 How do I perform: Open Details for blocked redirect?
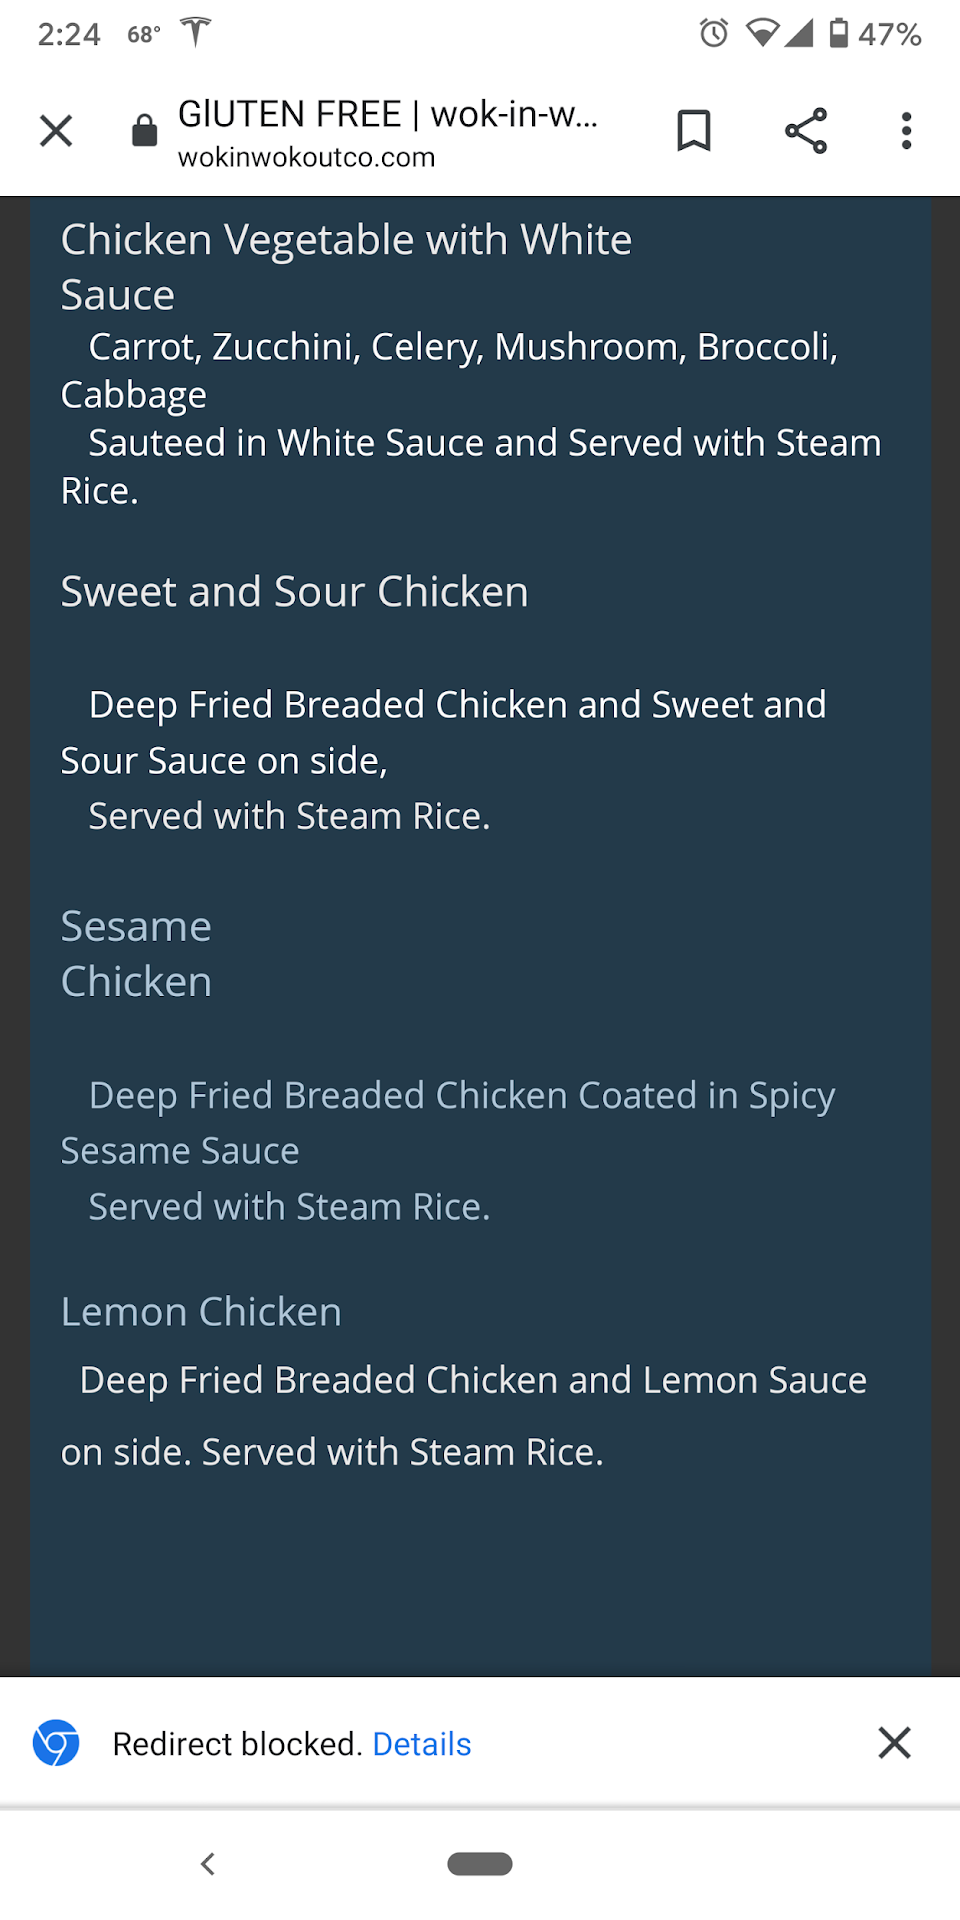point(421,1744)
